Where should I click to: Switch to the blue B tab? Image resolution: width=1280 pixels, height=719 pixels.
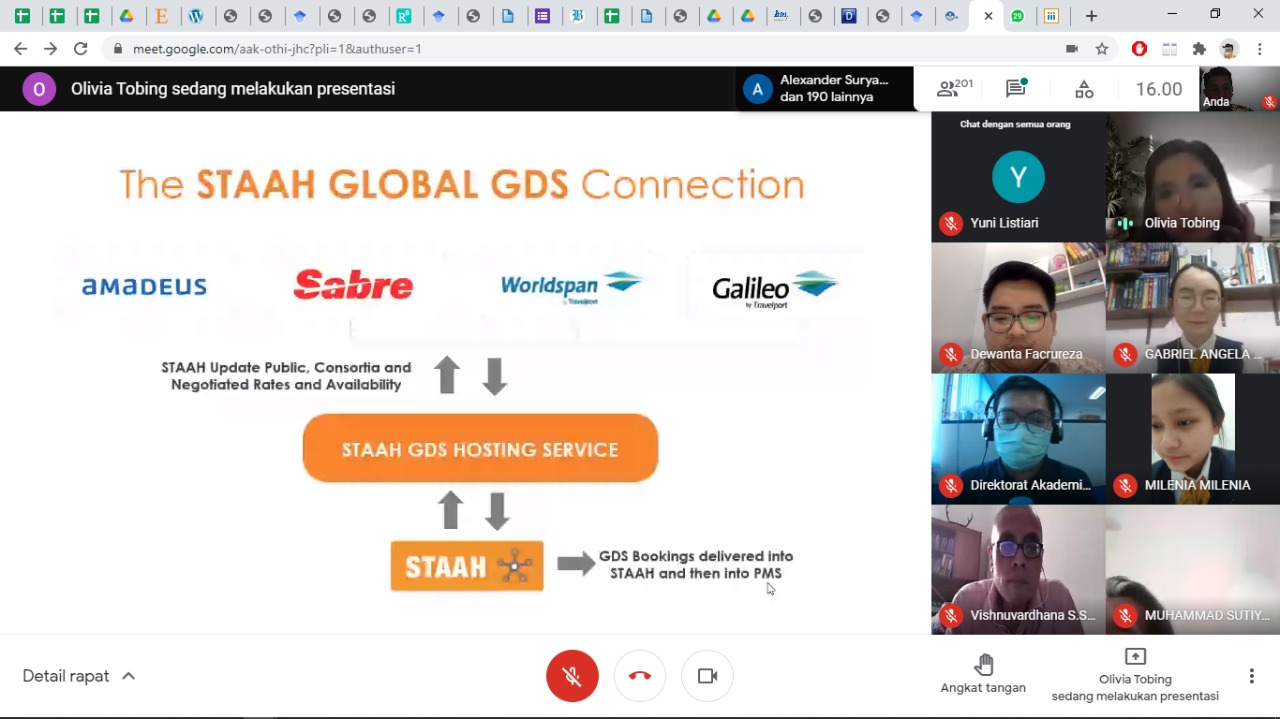[x=577, y=16]
